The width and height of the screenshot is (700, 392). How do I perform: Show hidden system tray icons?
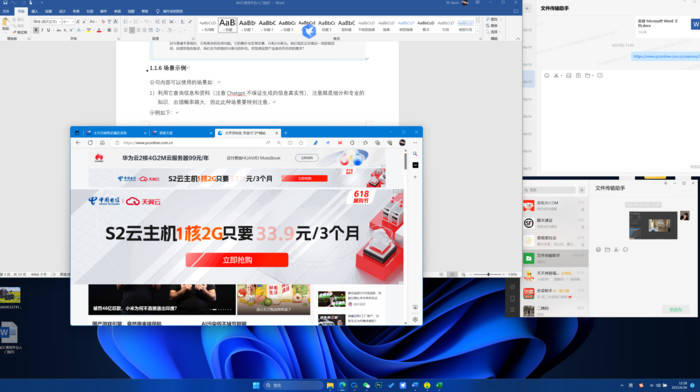(622, 385)
